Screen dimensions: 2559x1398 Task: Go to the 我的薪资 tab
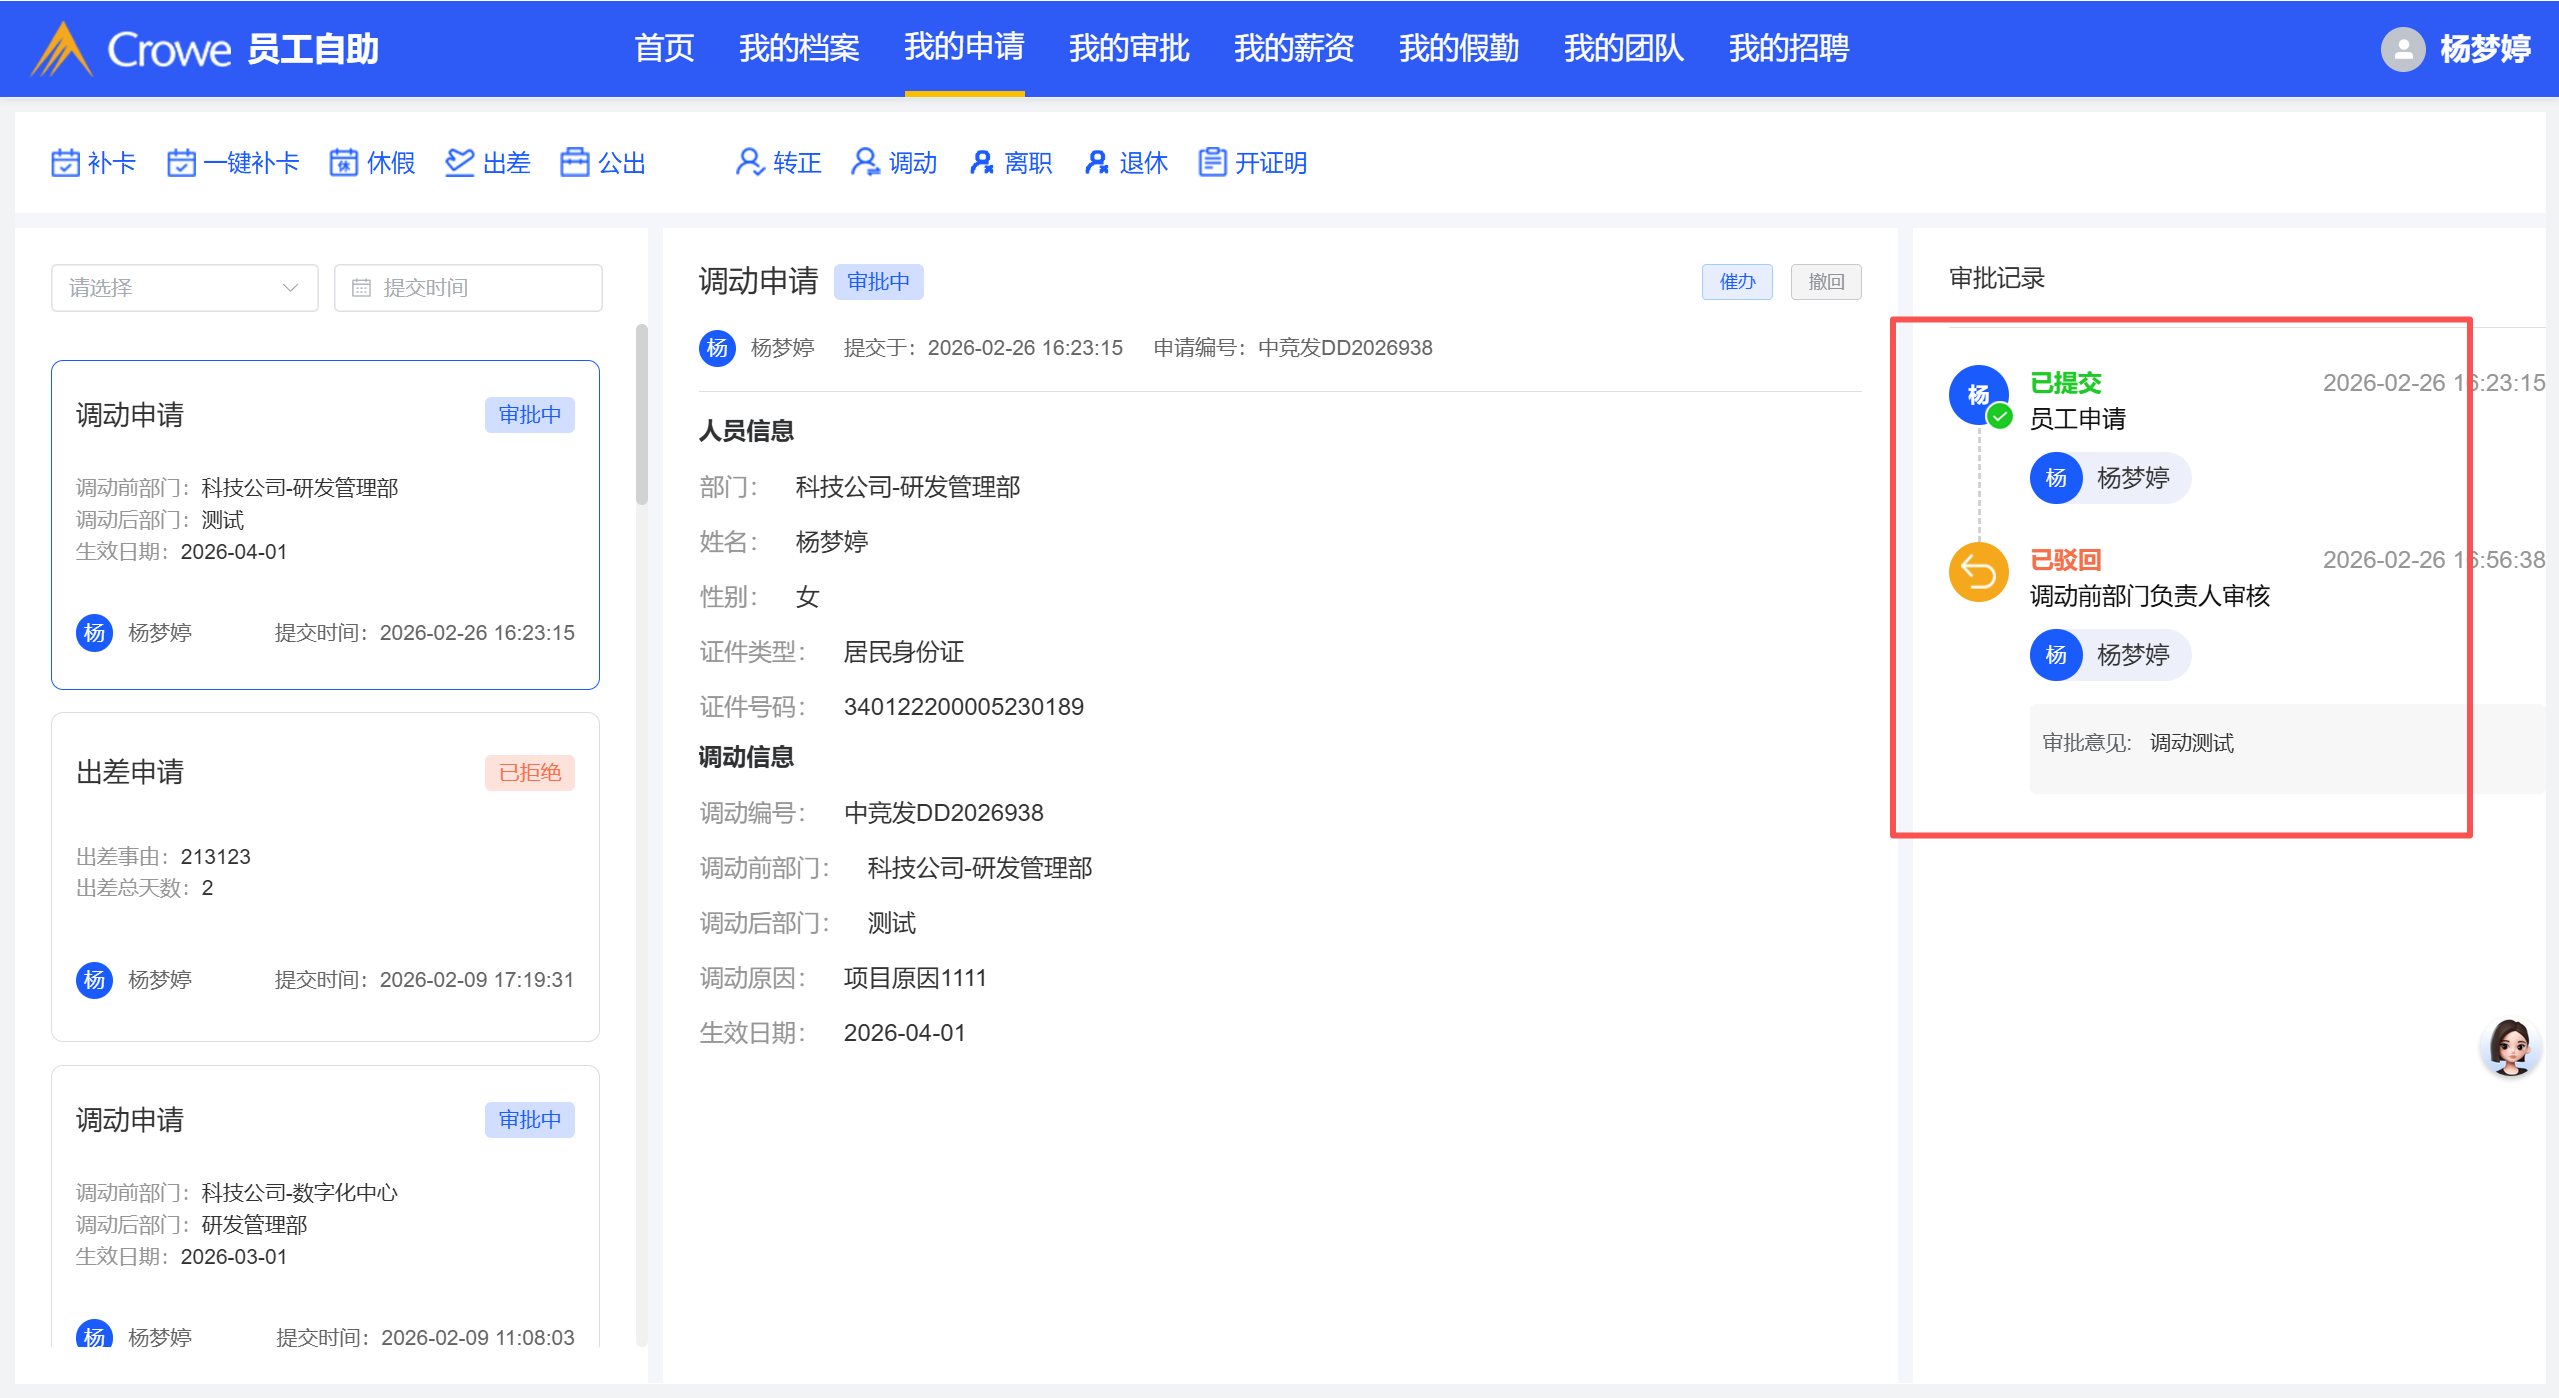point(1294,48)
